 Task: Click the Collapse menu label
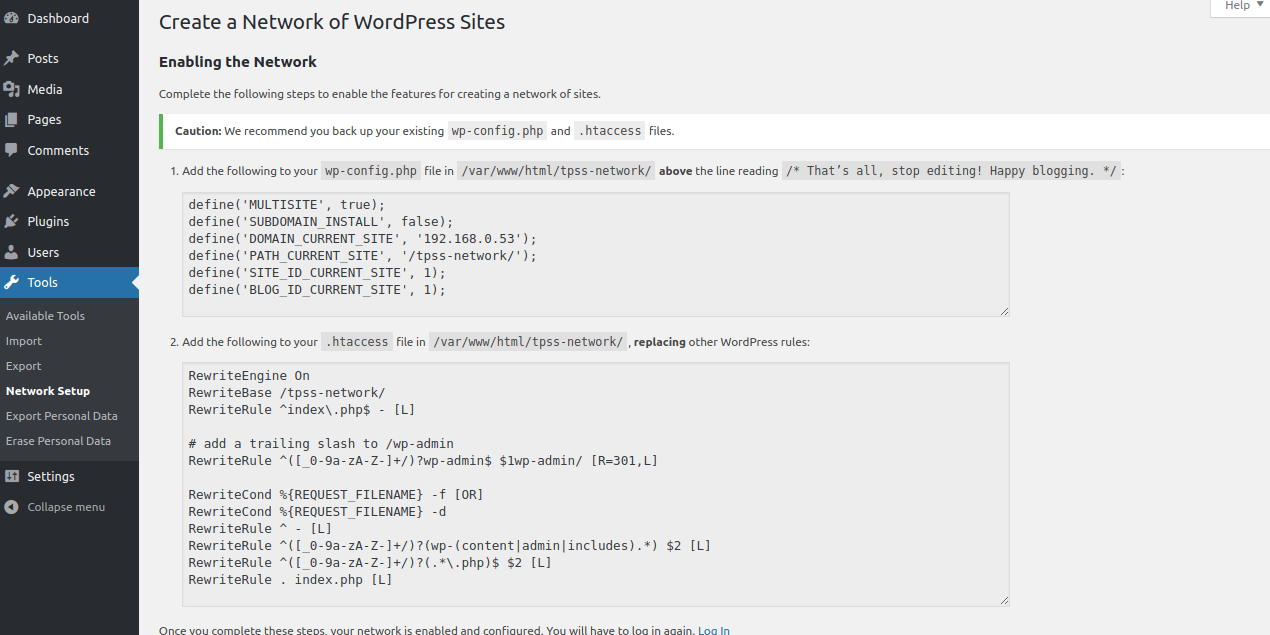tap(66, 507)
